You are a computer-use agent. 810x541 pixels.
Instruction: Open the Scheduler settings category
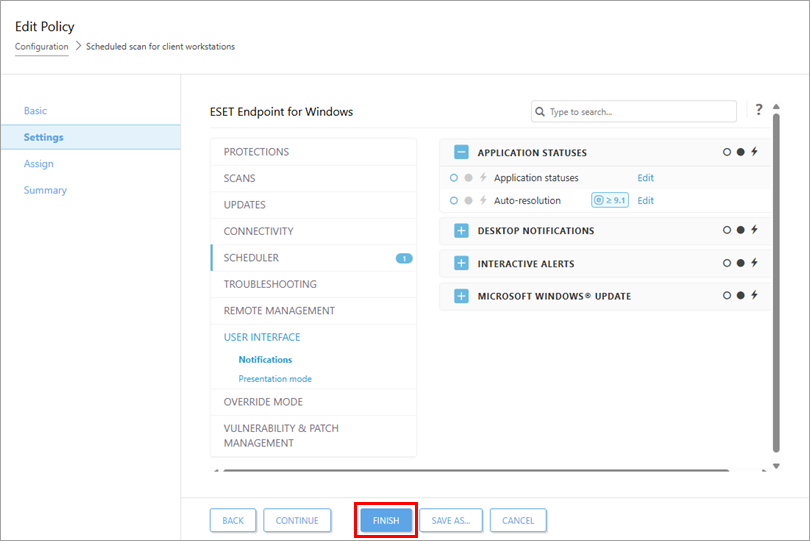pyautogui.click(x=251, y=258)
